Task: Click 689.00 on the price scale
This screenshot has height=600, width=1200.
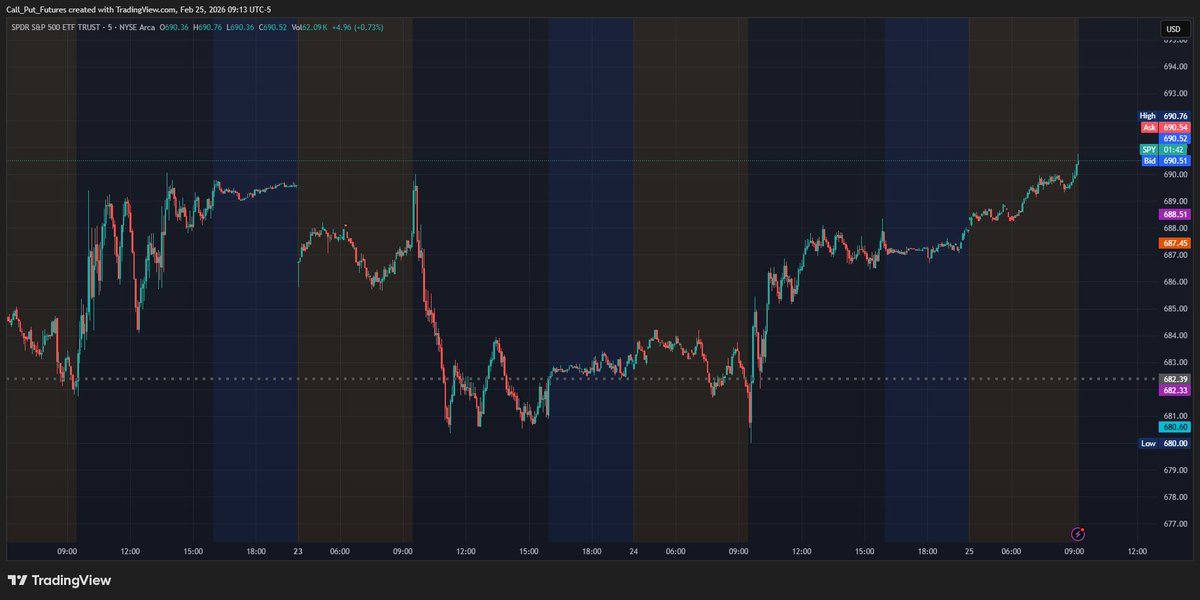Action: [1175, 201]
